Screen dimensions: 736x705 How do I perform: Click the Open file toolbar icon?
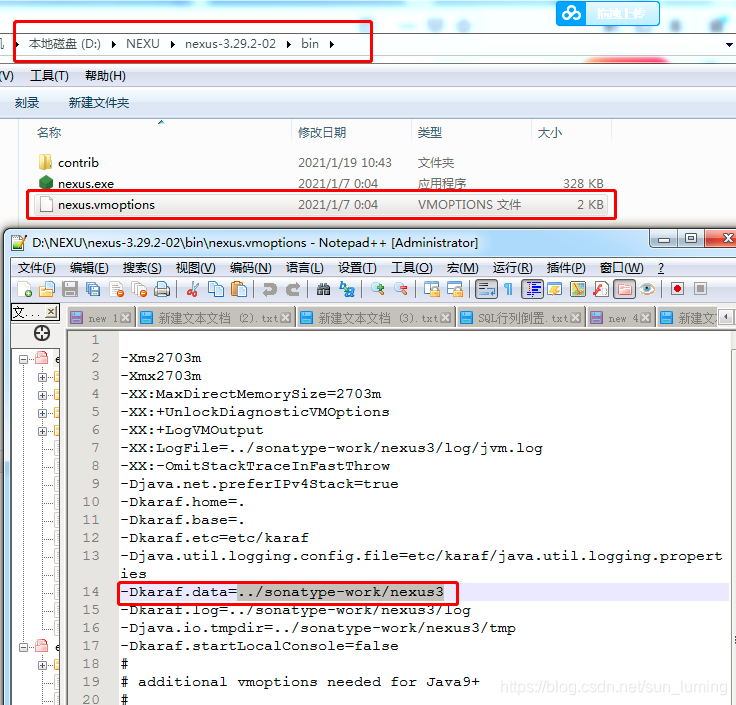pos(46,289)
